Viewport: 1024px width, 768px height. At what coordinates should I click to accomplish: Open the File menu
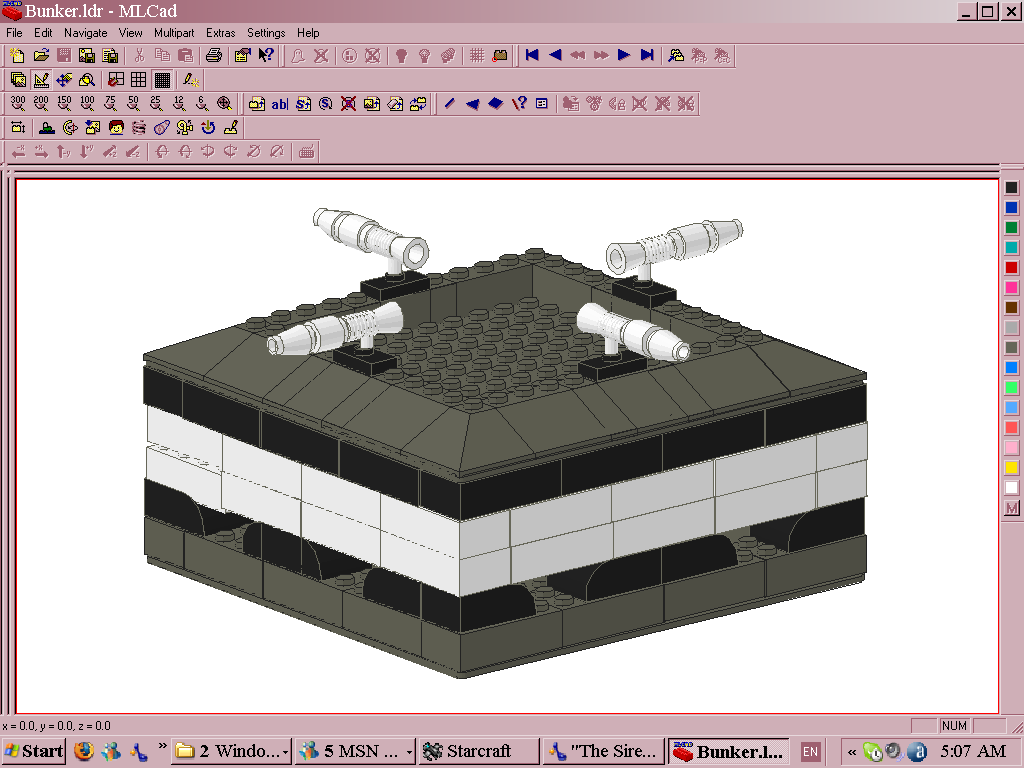pyautogui.click(x=14, y=33)
